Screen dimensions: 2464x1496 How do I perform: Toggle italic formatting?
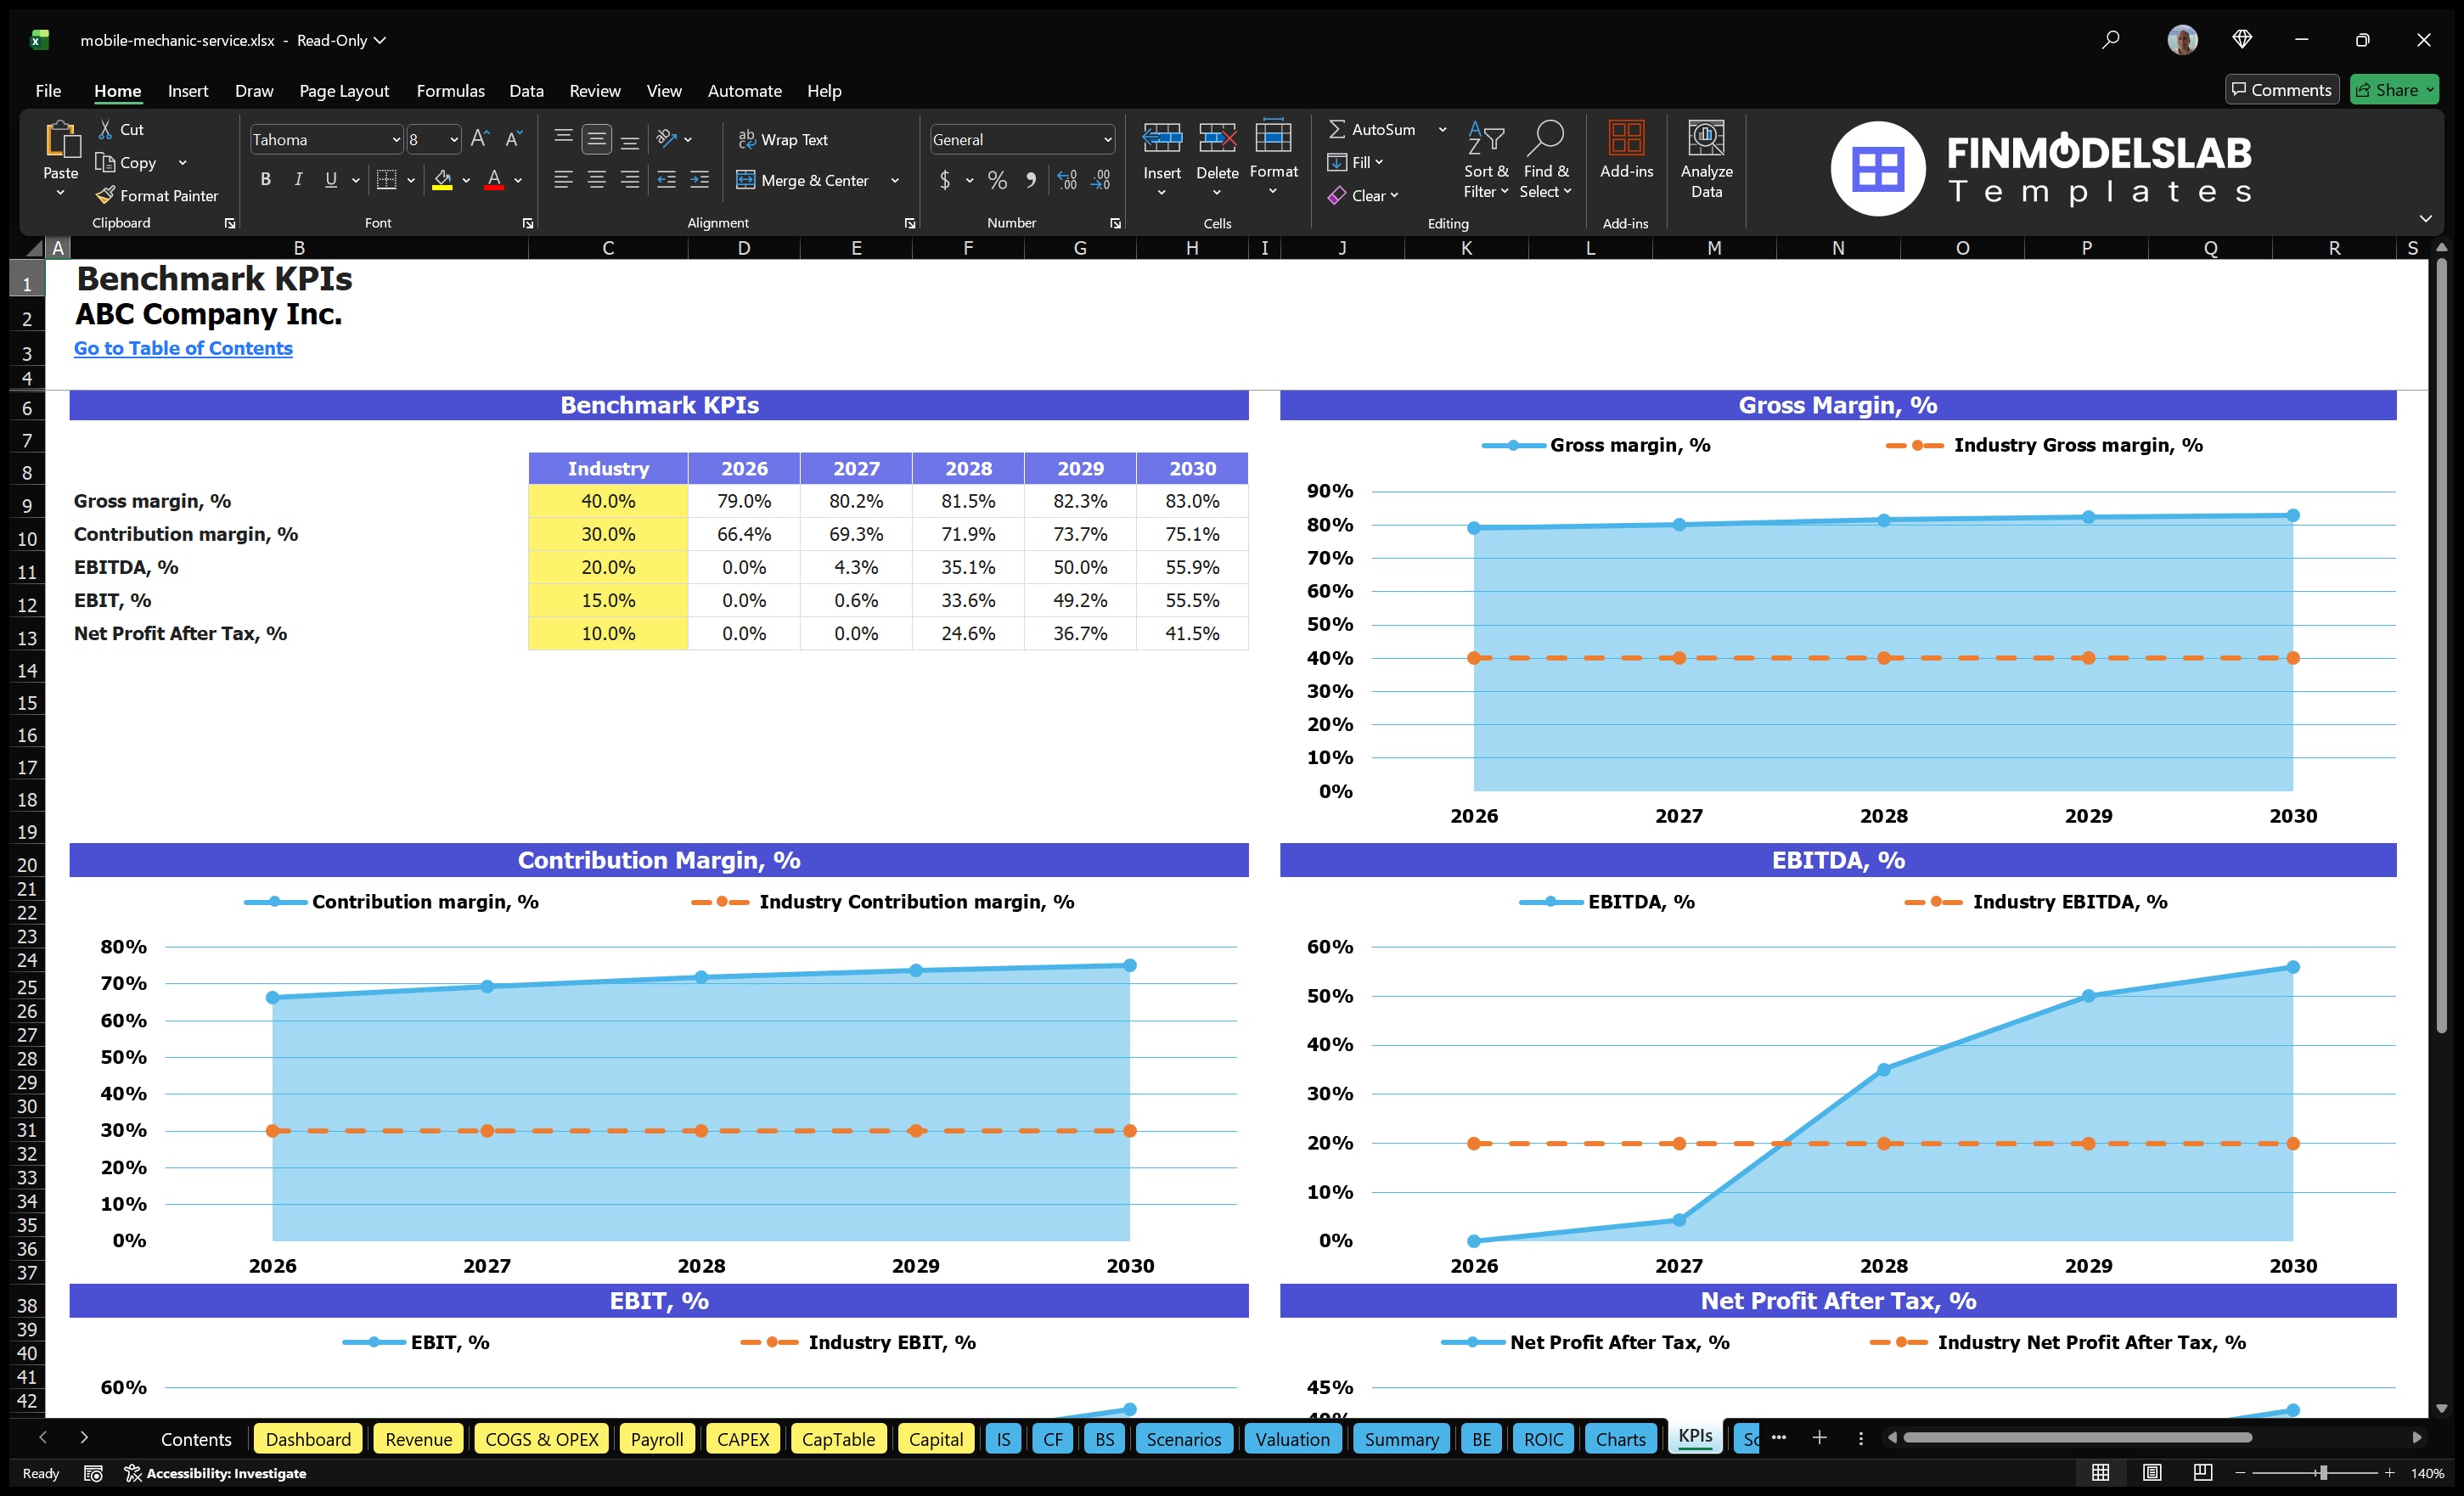click(297, 179)
